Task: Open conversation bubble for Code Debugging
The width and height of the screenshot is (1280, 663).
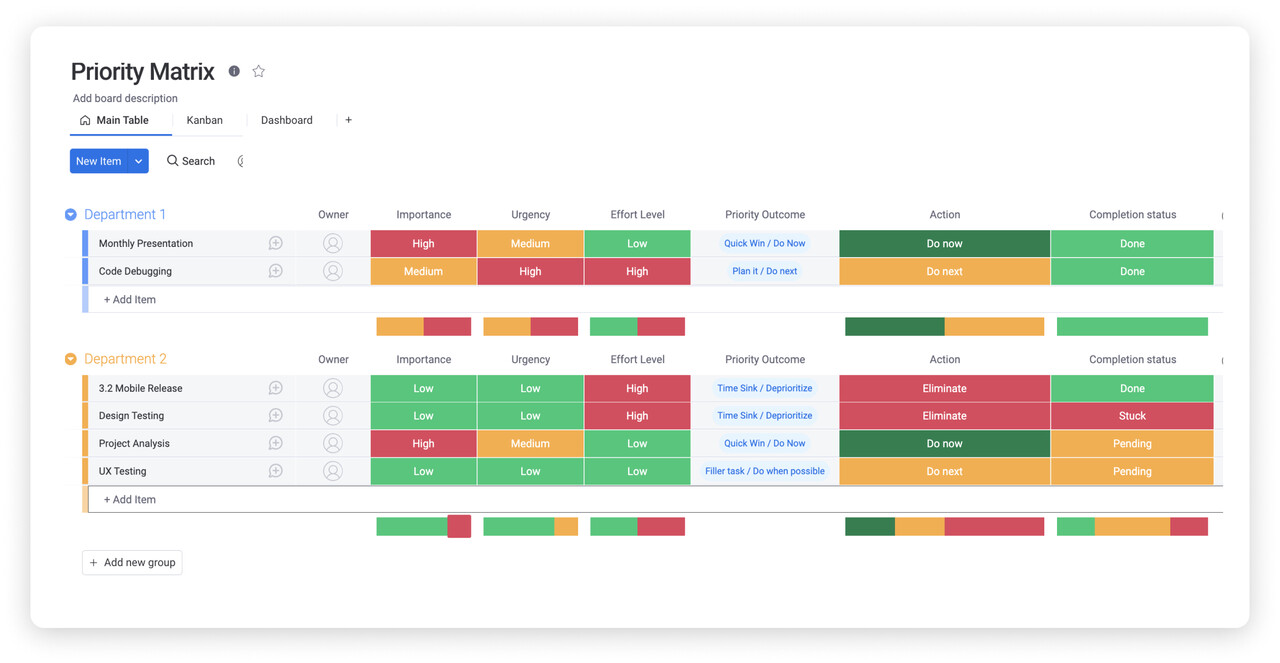Action: click(x=275, y=271)
